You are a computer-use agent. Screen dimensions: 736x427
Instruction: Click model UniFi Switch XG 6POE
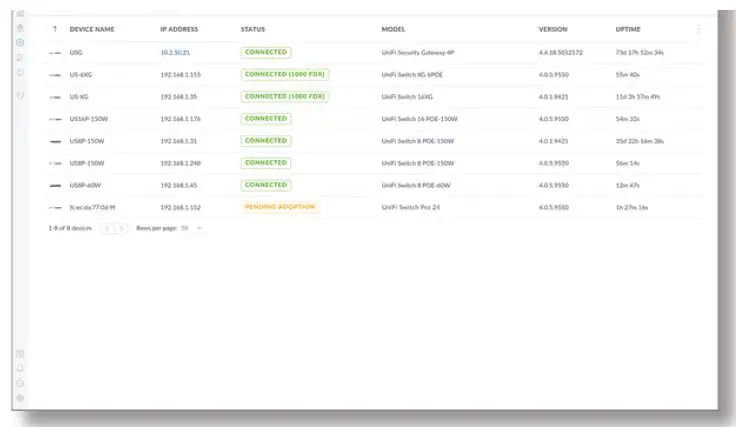tap(412, 75)
